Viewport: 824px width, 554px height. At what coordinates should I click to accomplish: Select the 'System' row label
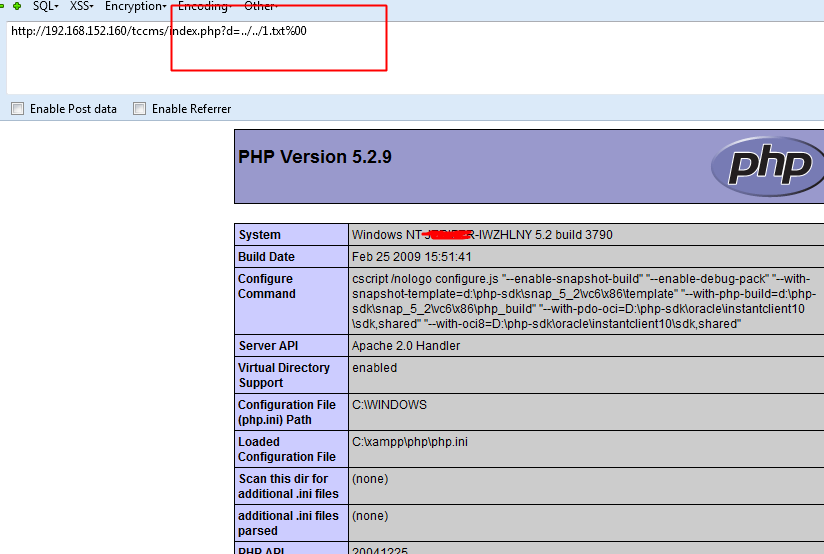click(x=260, y=234)
